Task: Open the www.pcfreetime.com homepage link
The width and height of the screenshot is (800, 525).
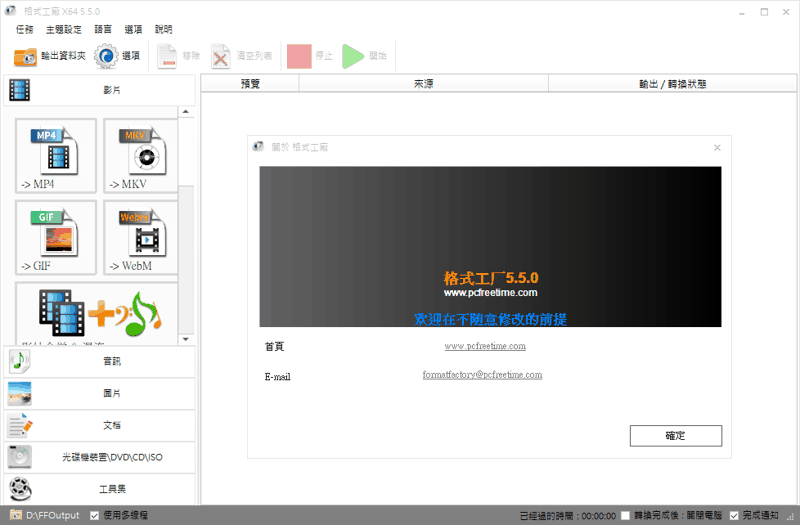Action: (485, 346)
